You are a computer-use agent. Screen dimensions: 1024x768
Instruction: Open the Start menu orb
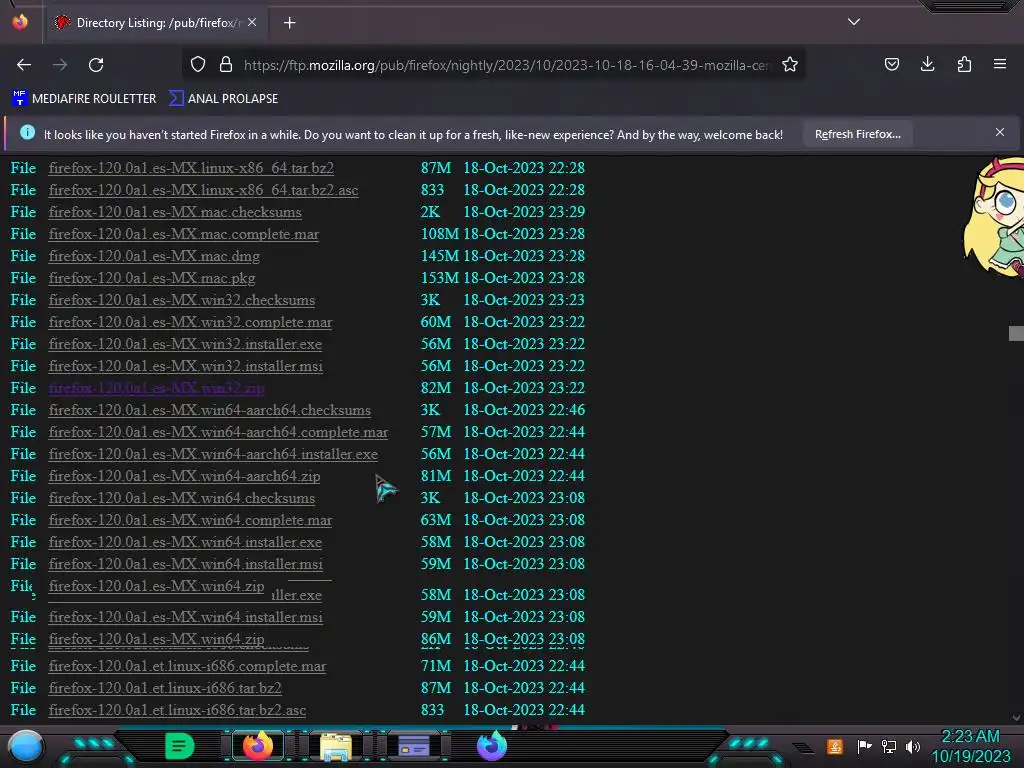(x=26, y=747)
